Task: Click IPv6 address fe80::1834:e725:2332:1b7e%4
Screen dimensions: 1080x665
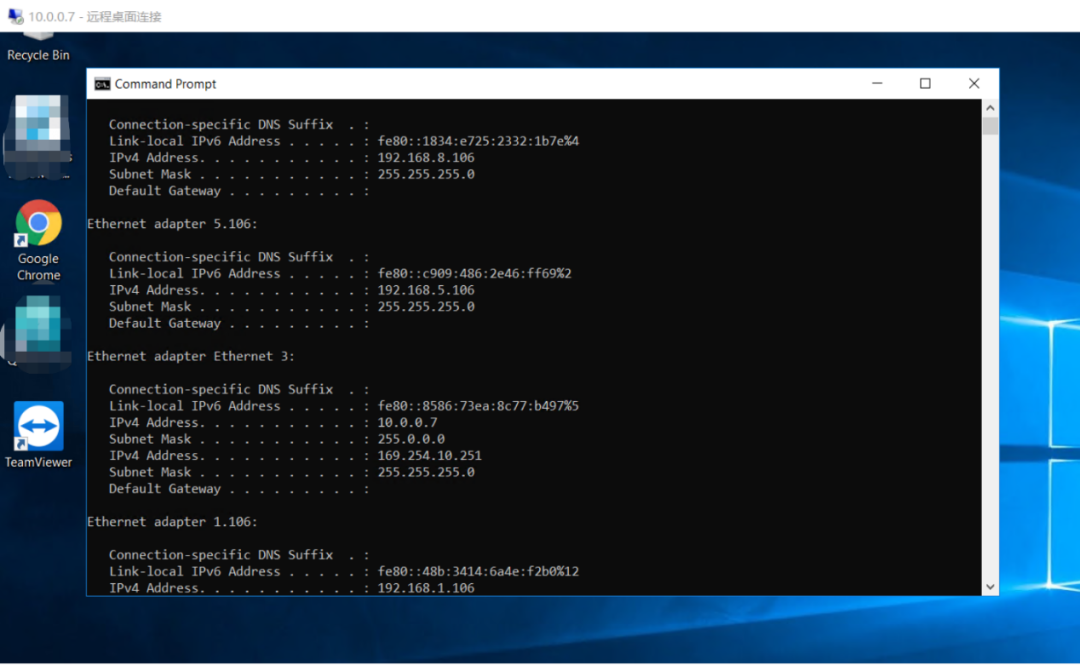Action: pyautogui.click(x=478, y=141)
